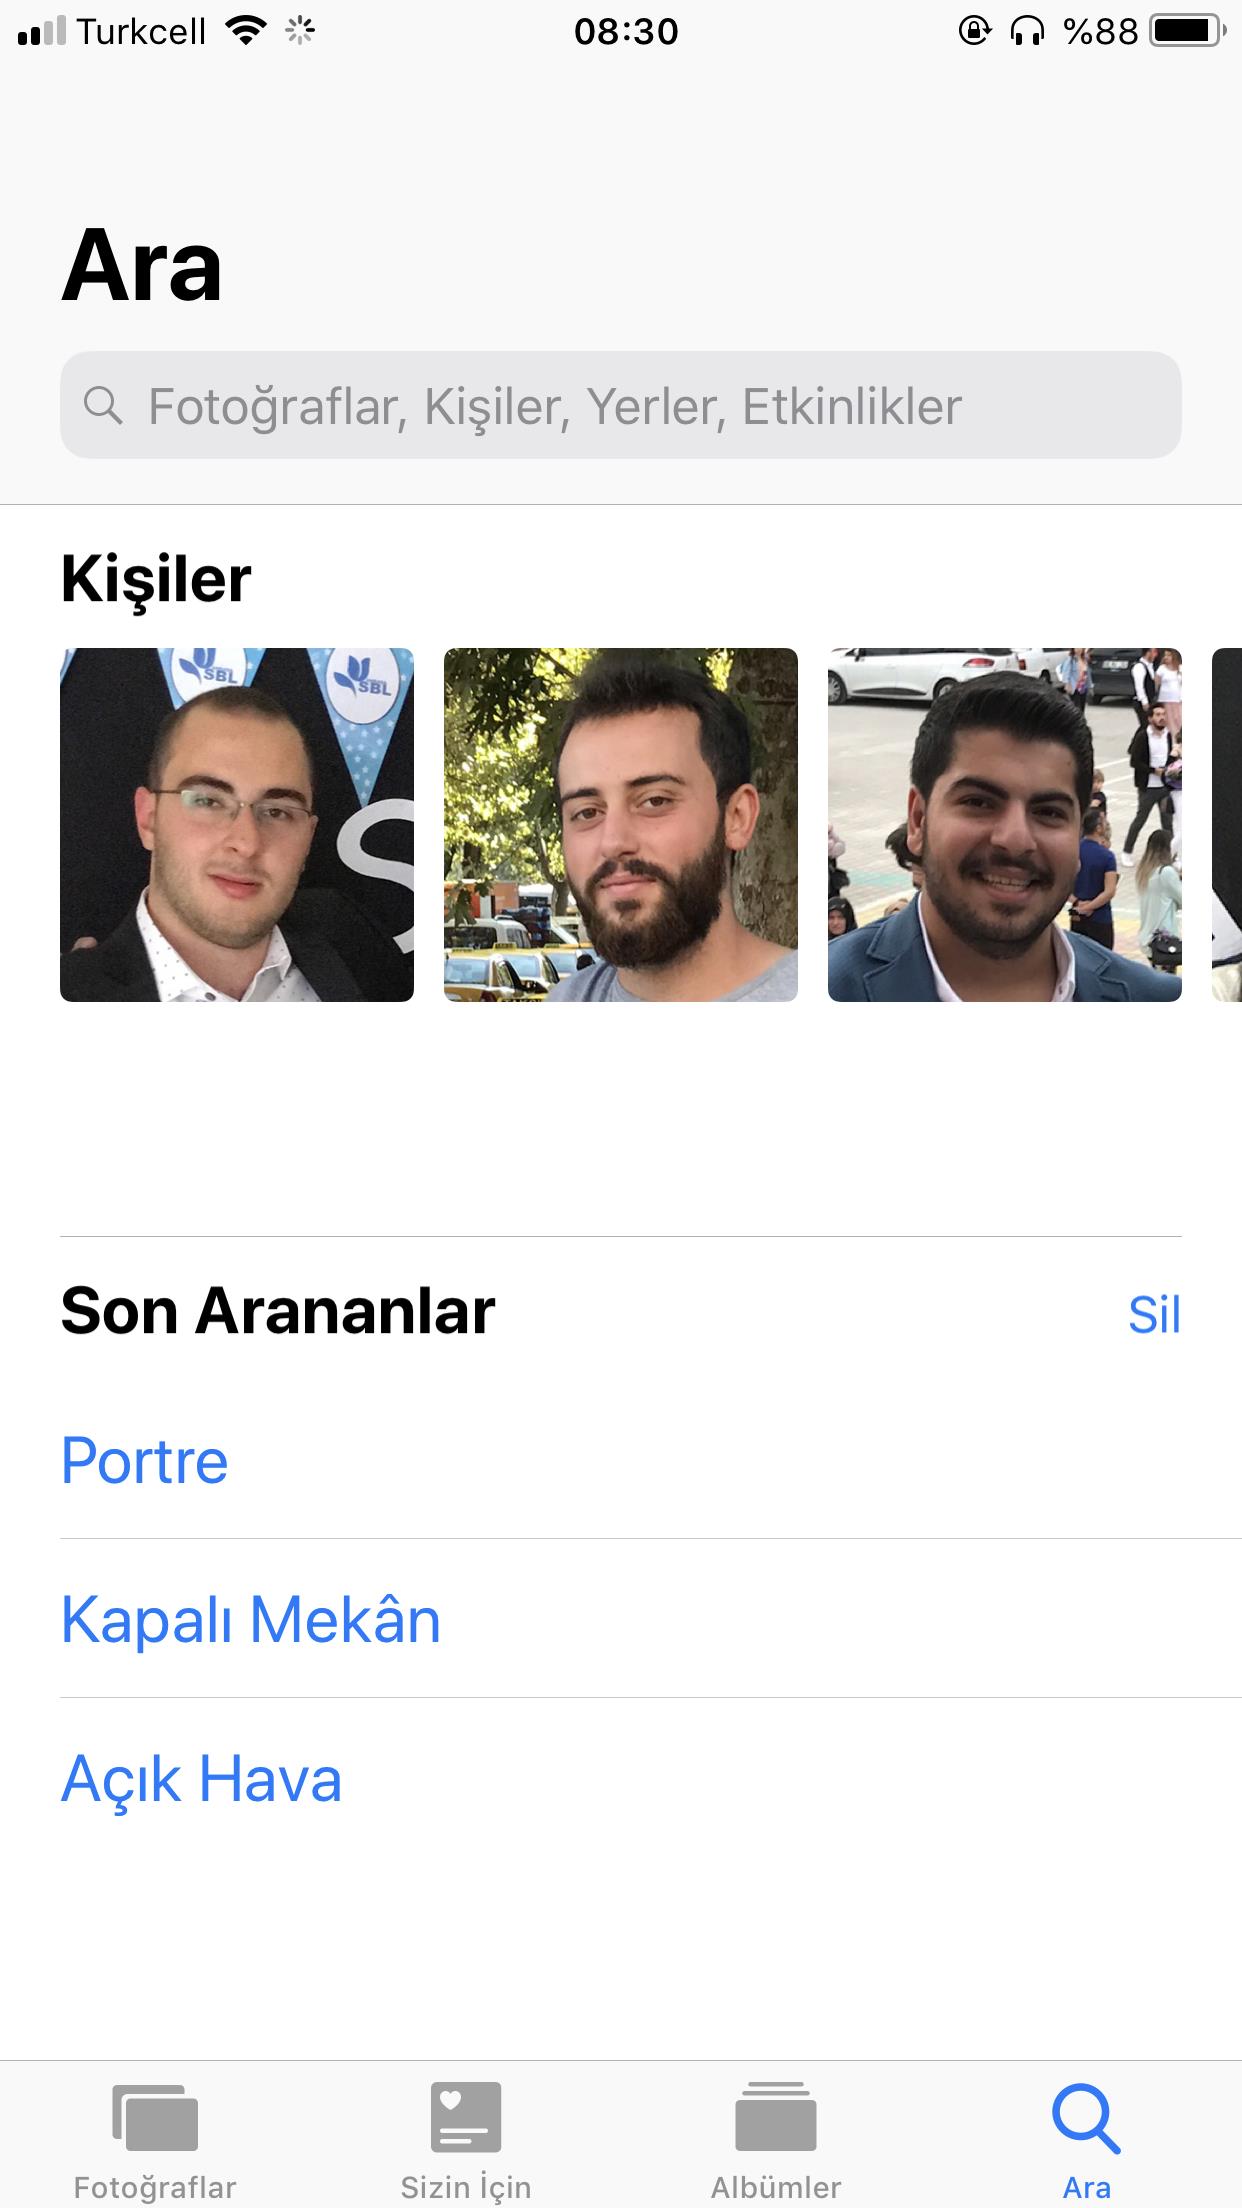Open the Sizin İçin tab icon
Image resolution: width=1242 pixels, height=2208 pixels.
pyautogui.click(x=465, y=2116)
